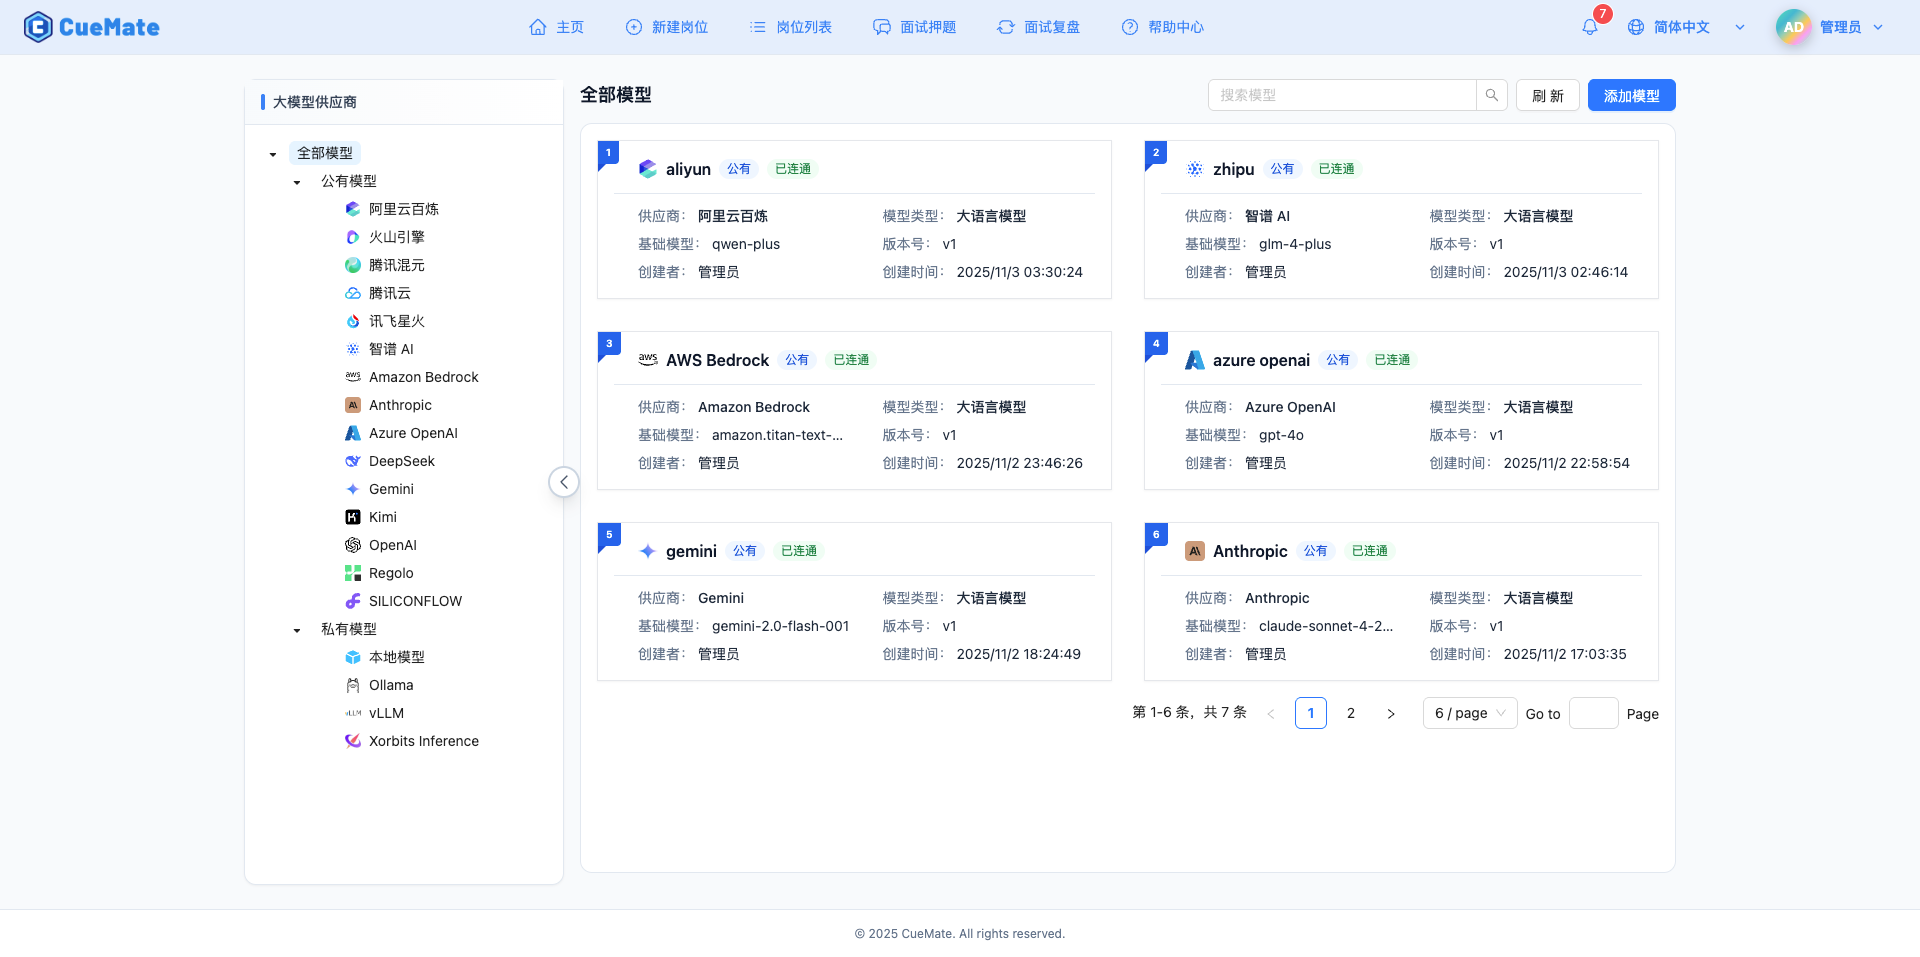This screenshot has height=957, width=1920.
Task: Click the notification bell icon
Action: (x=1589, y=27)
